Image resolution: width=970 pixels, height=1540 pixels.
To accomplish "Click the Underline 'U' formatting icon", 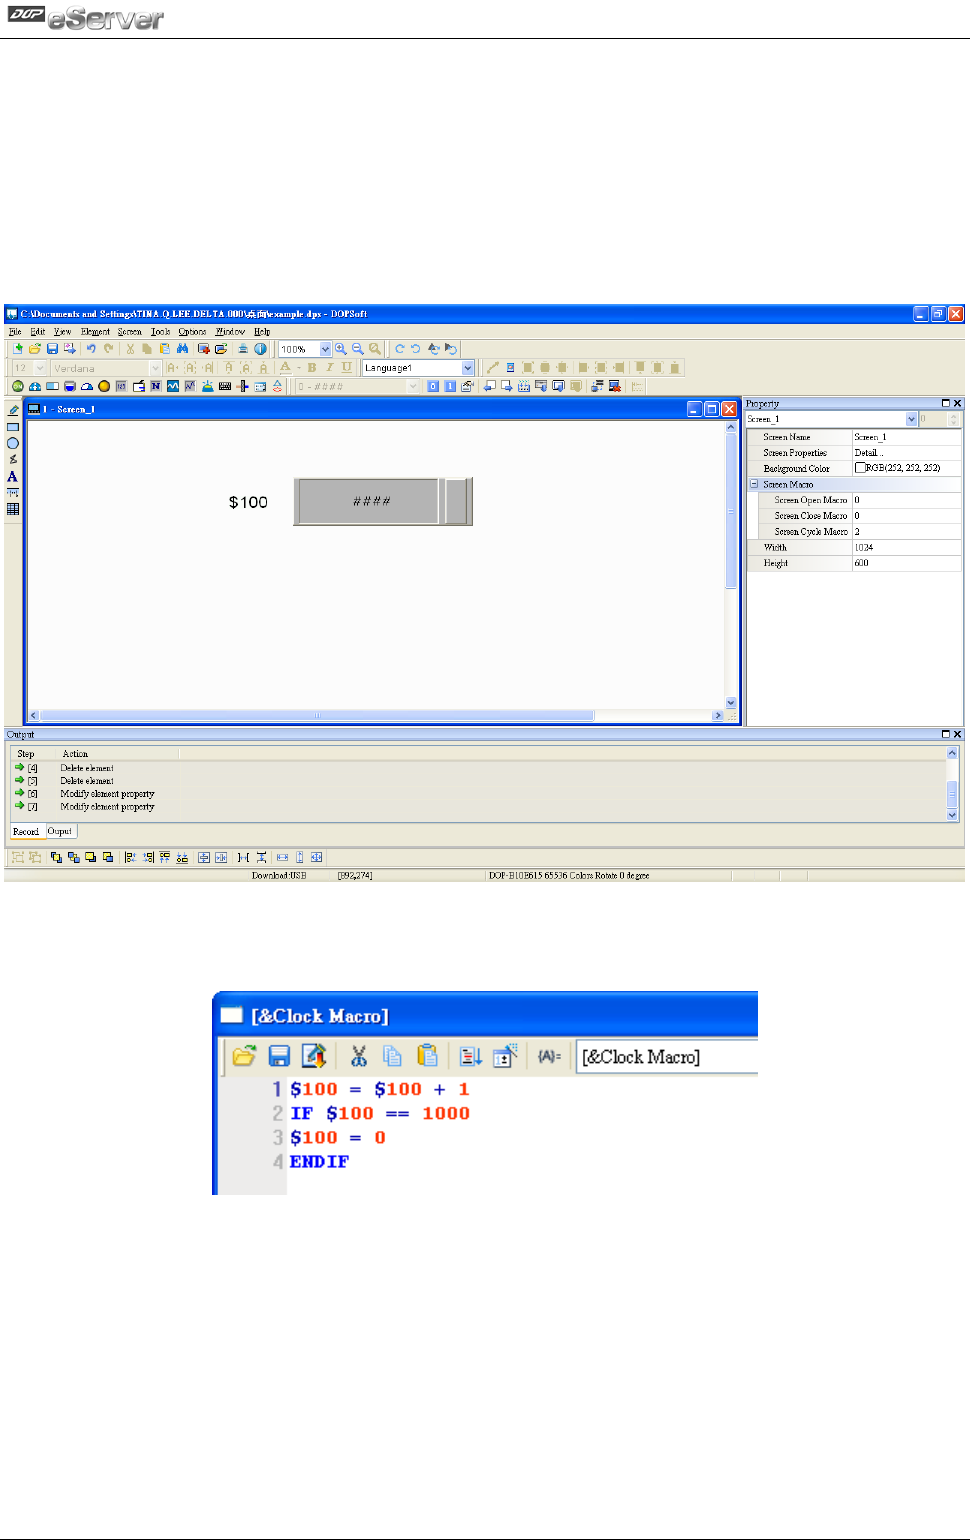I will [347, 368].
